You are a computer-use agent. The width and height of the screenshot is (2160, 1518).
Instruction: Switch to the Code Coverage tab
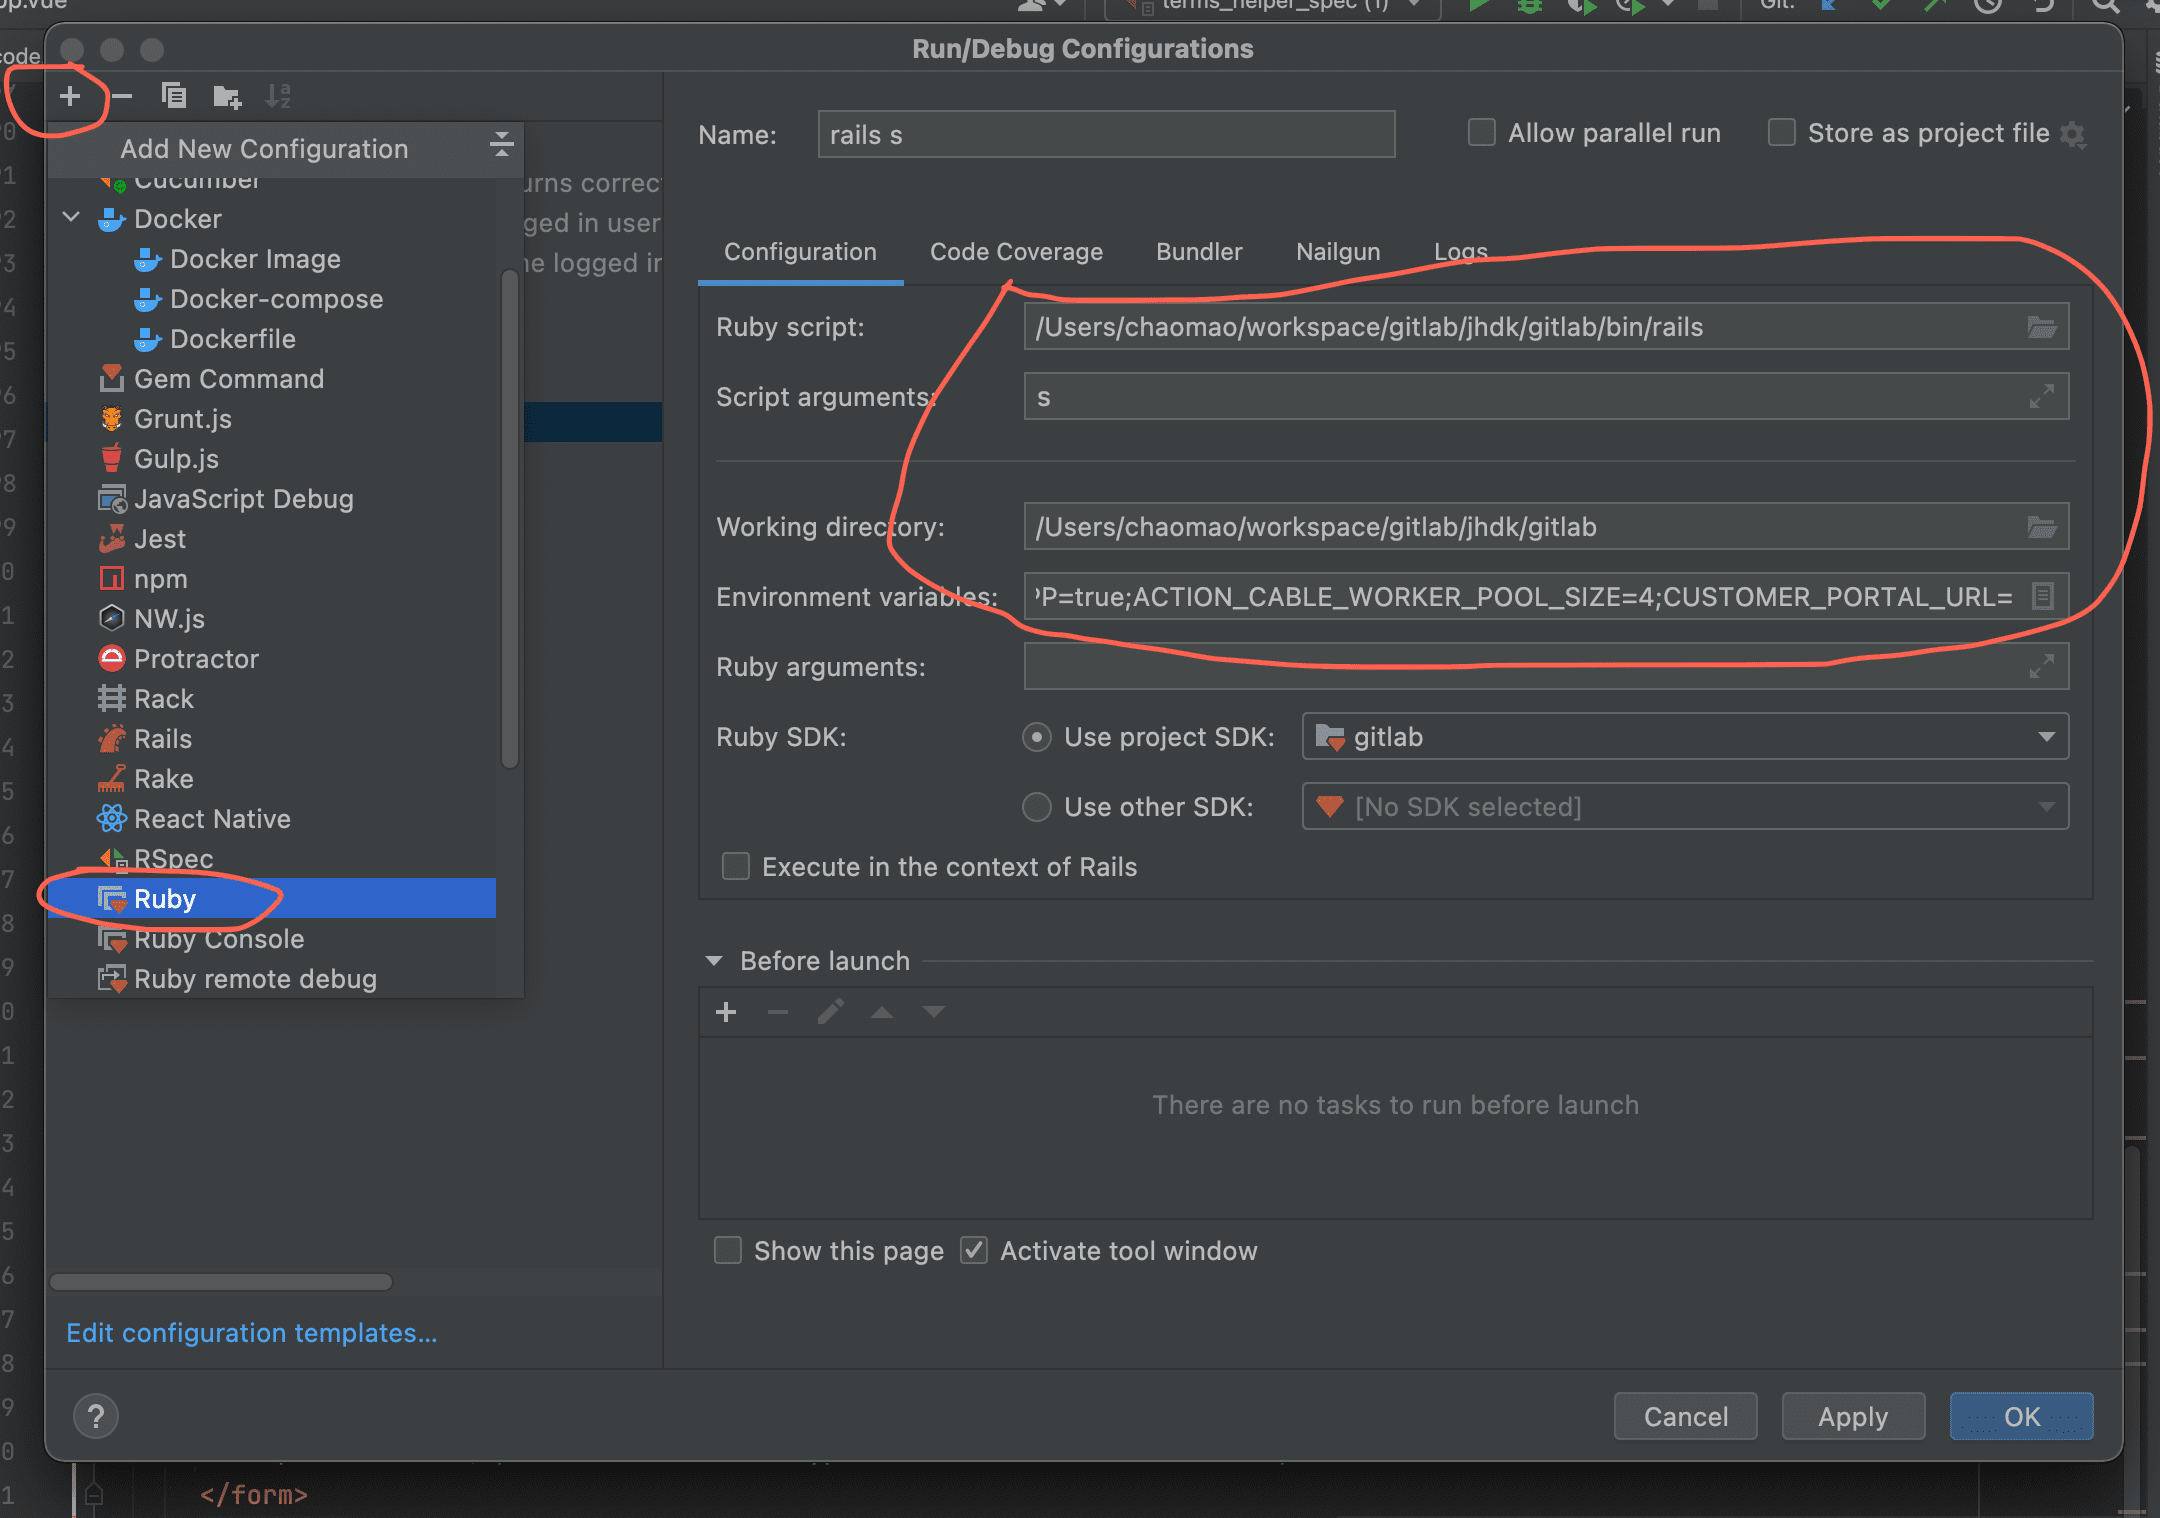[x=1016, y=252]
